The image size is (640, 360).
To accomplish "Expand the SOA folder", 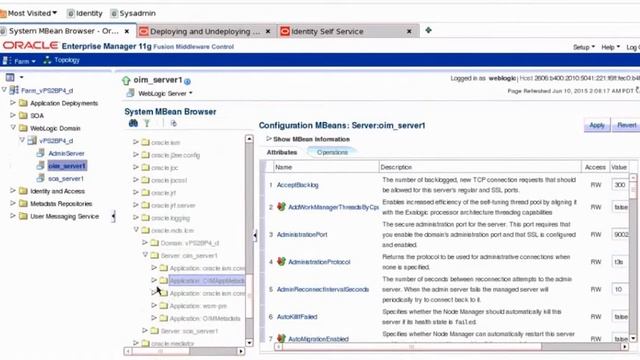I will [13, 116].
